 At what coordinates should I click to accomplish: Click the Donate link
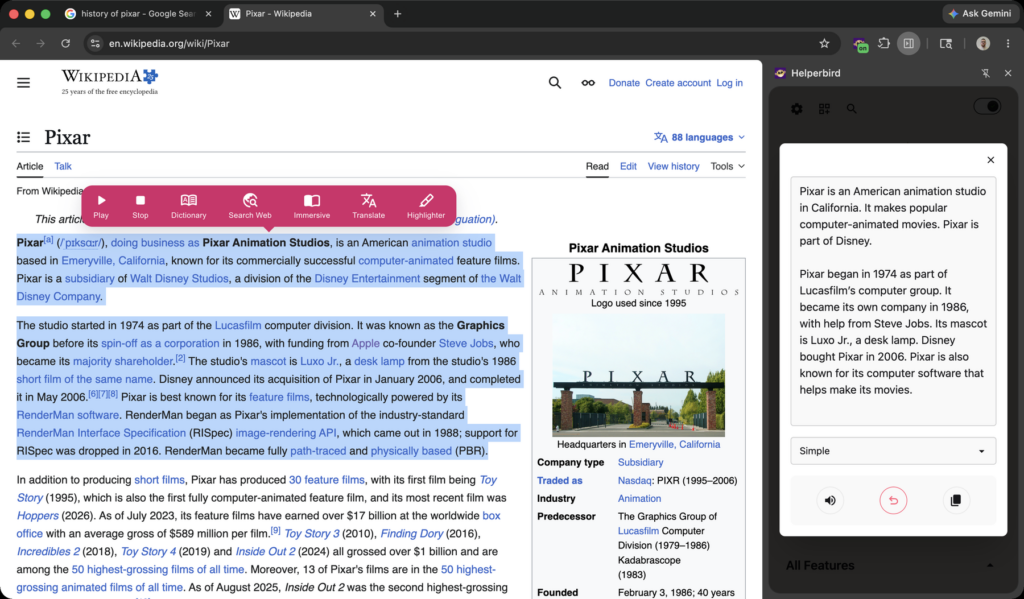coord(624,83)
